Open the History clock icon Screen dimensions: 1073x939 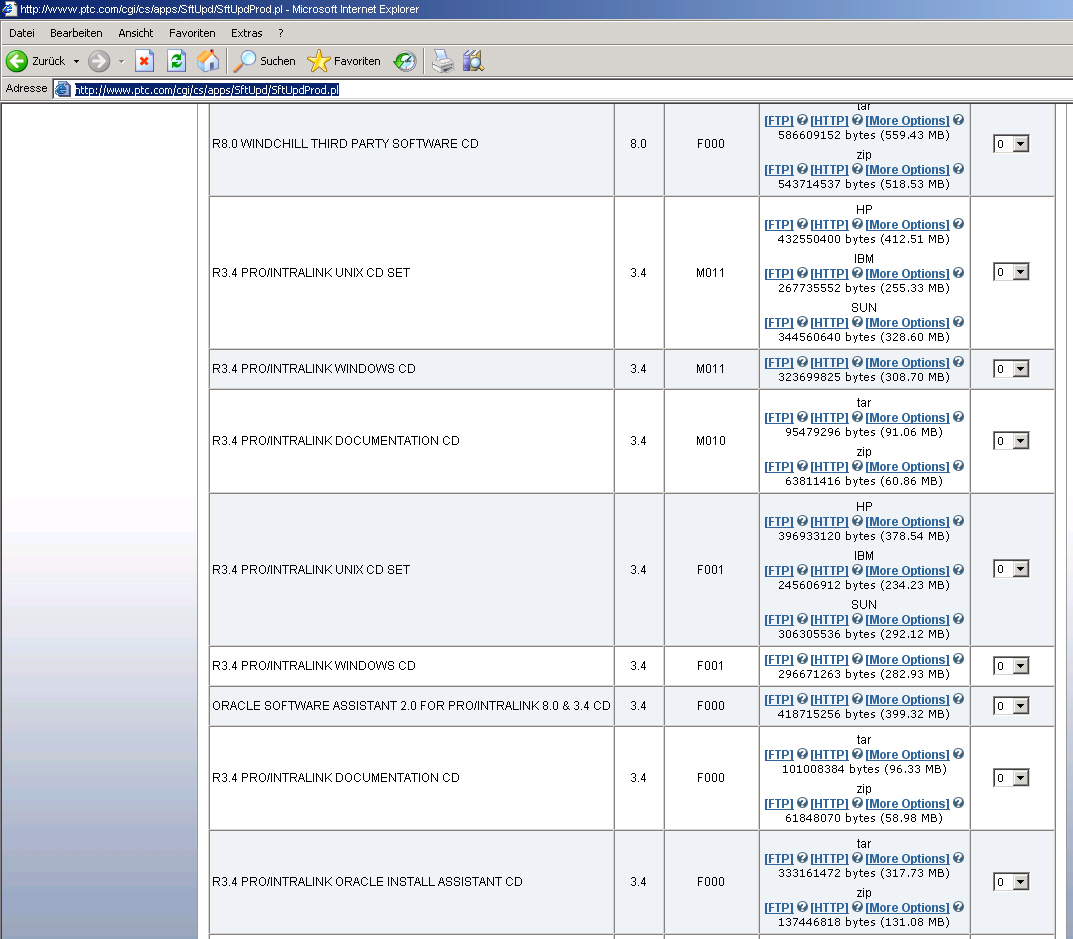(x=404, y=61)
